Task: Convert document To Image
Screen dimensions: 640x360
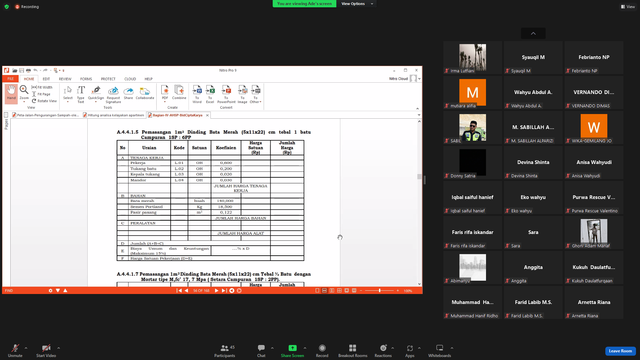Action: [x=242, y=94]
